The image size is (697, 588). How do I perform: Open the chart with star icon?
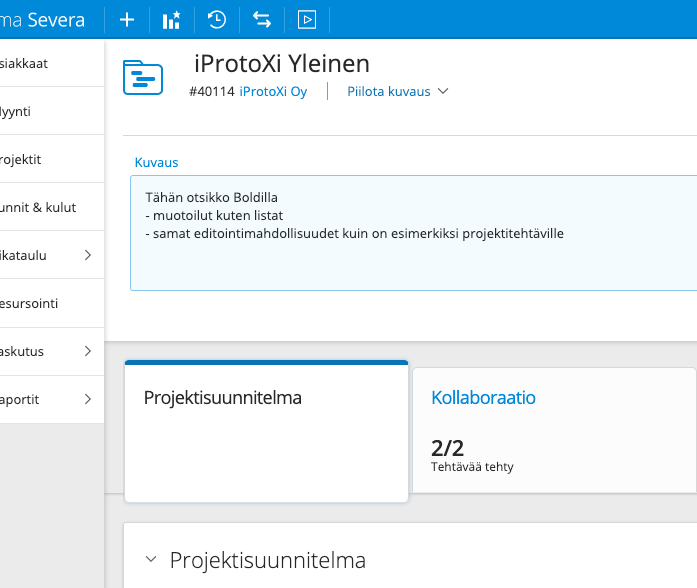[172, 20]
